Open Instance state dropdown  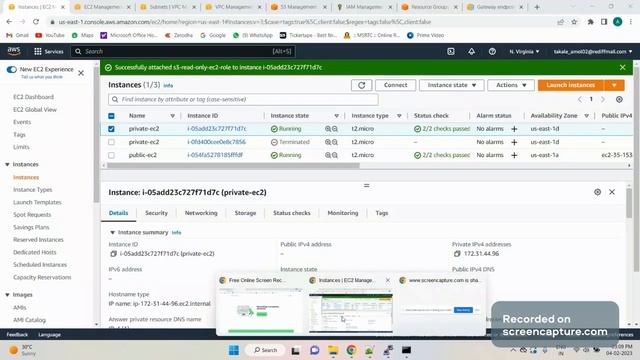tap(451, 85)
